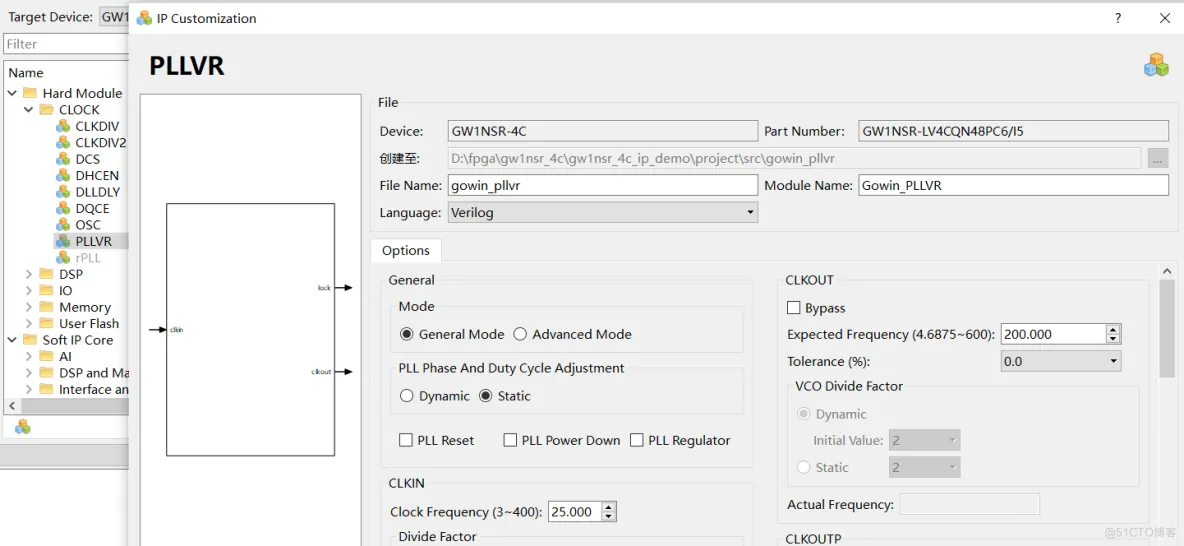
Task: Click the Memory folder icon
Action: point(47,307)
